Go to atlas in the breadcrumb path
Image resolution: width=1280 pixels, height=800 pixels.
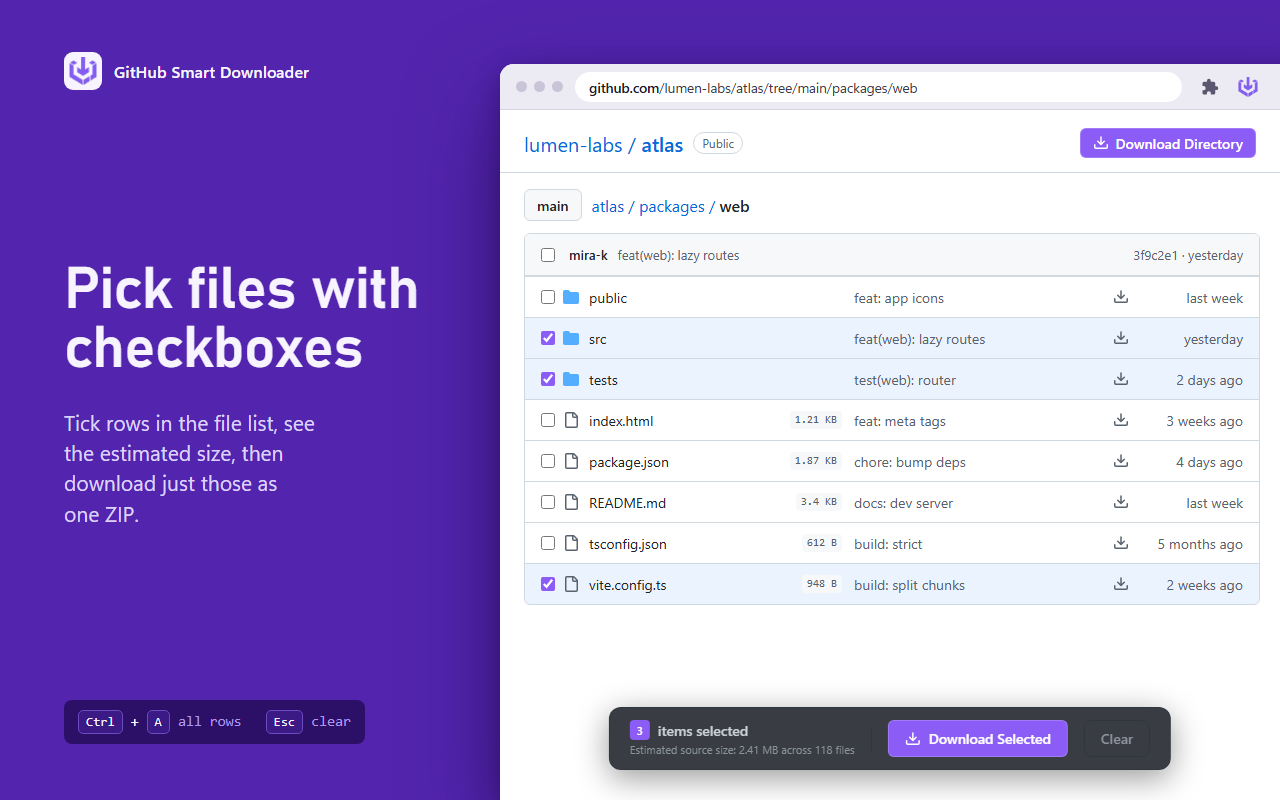608,207
